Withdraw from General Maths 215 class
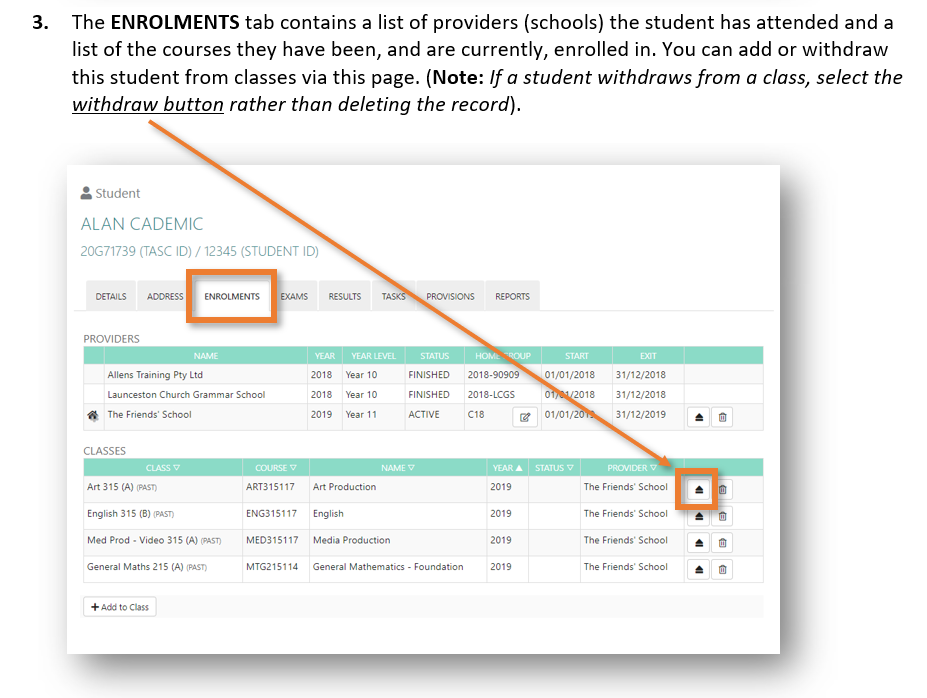927x698 pixels. point(700,569)
